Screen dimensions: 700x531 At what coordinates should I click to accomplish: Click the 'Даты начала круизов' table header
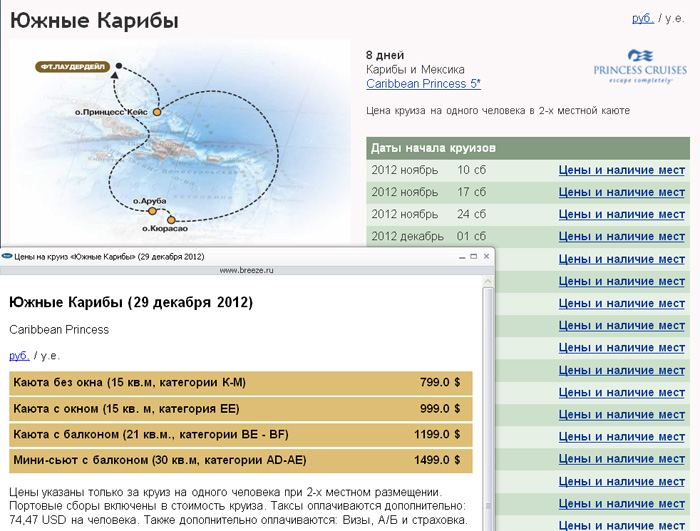[528, 148]
